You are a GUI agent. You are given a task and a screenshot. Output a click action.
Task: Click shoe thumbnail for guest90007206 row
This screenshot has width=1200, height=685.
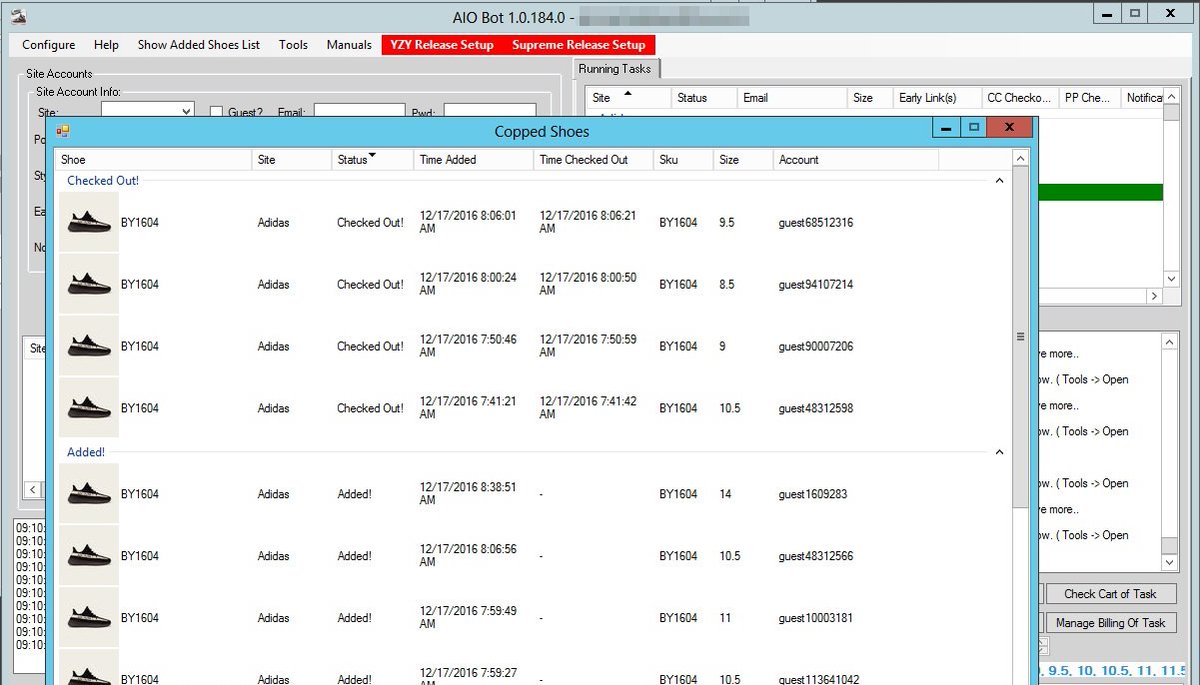[88, 346]
